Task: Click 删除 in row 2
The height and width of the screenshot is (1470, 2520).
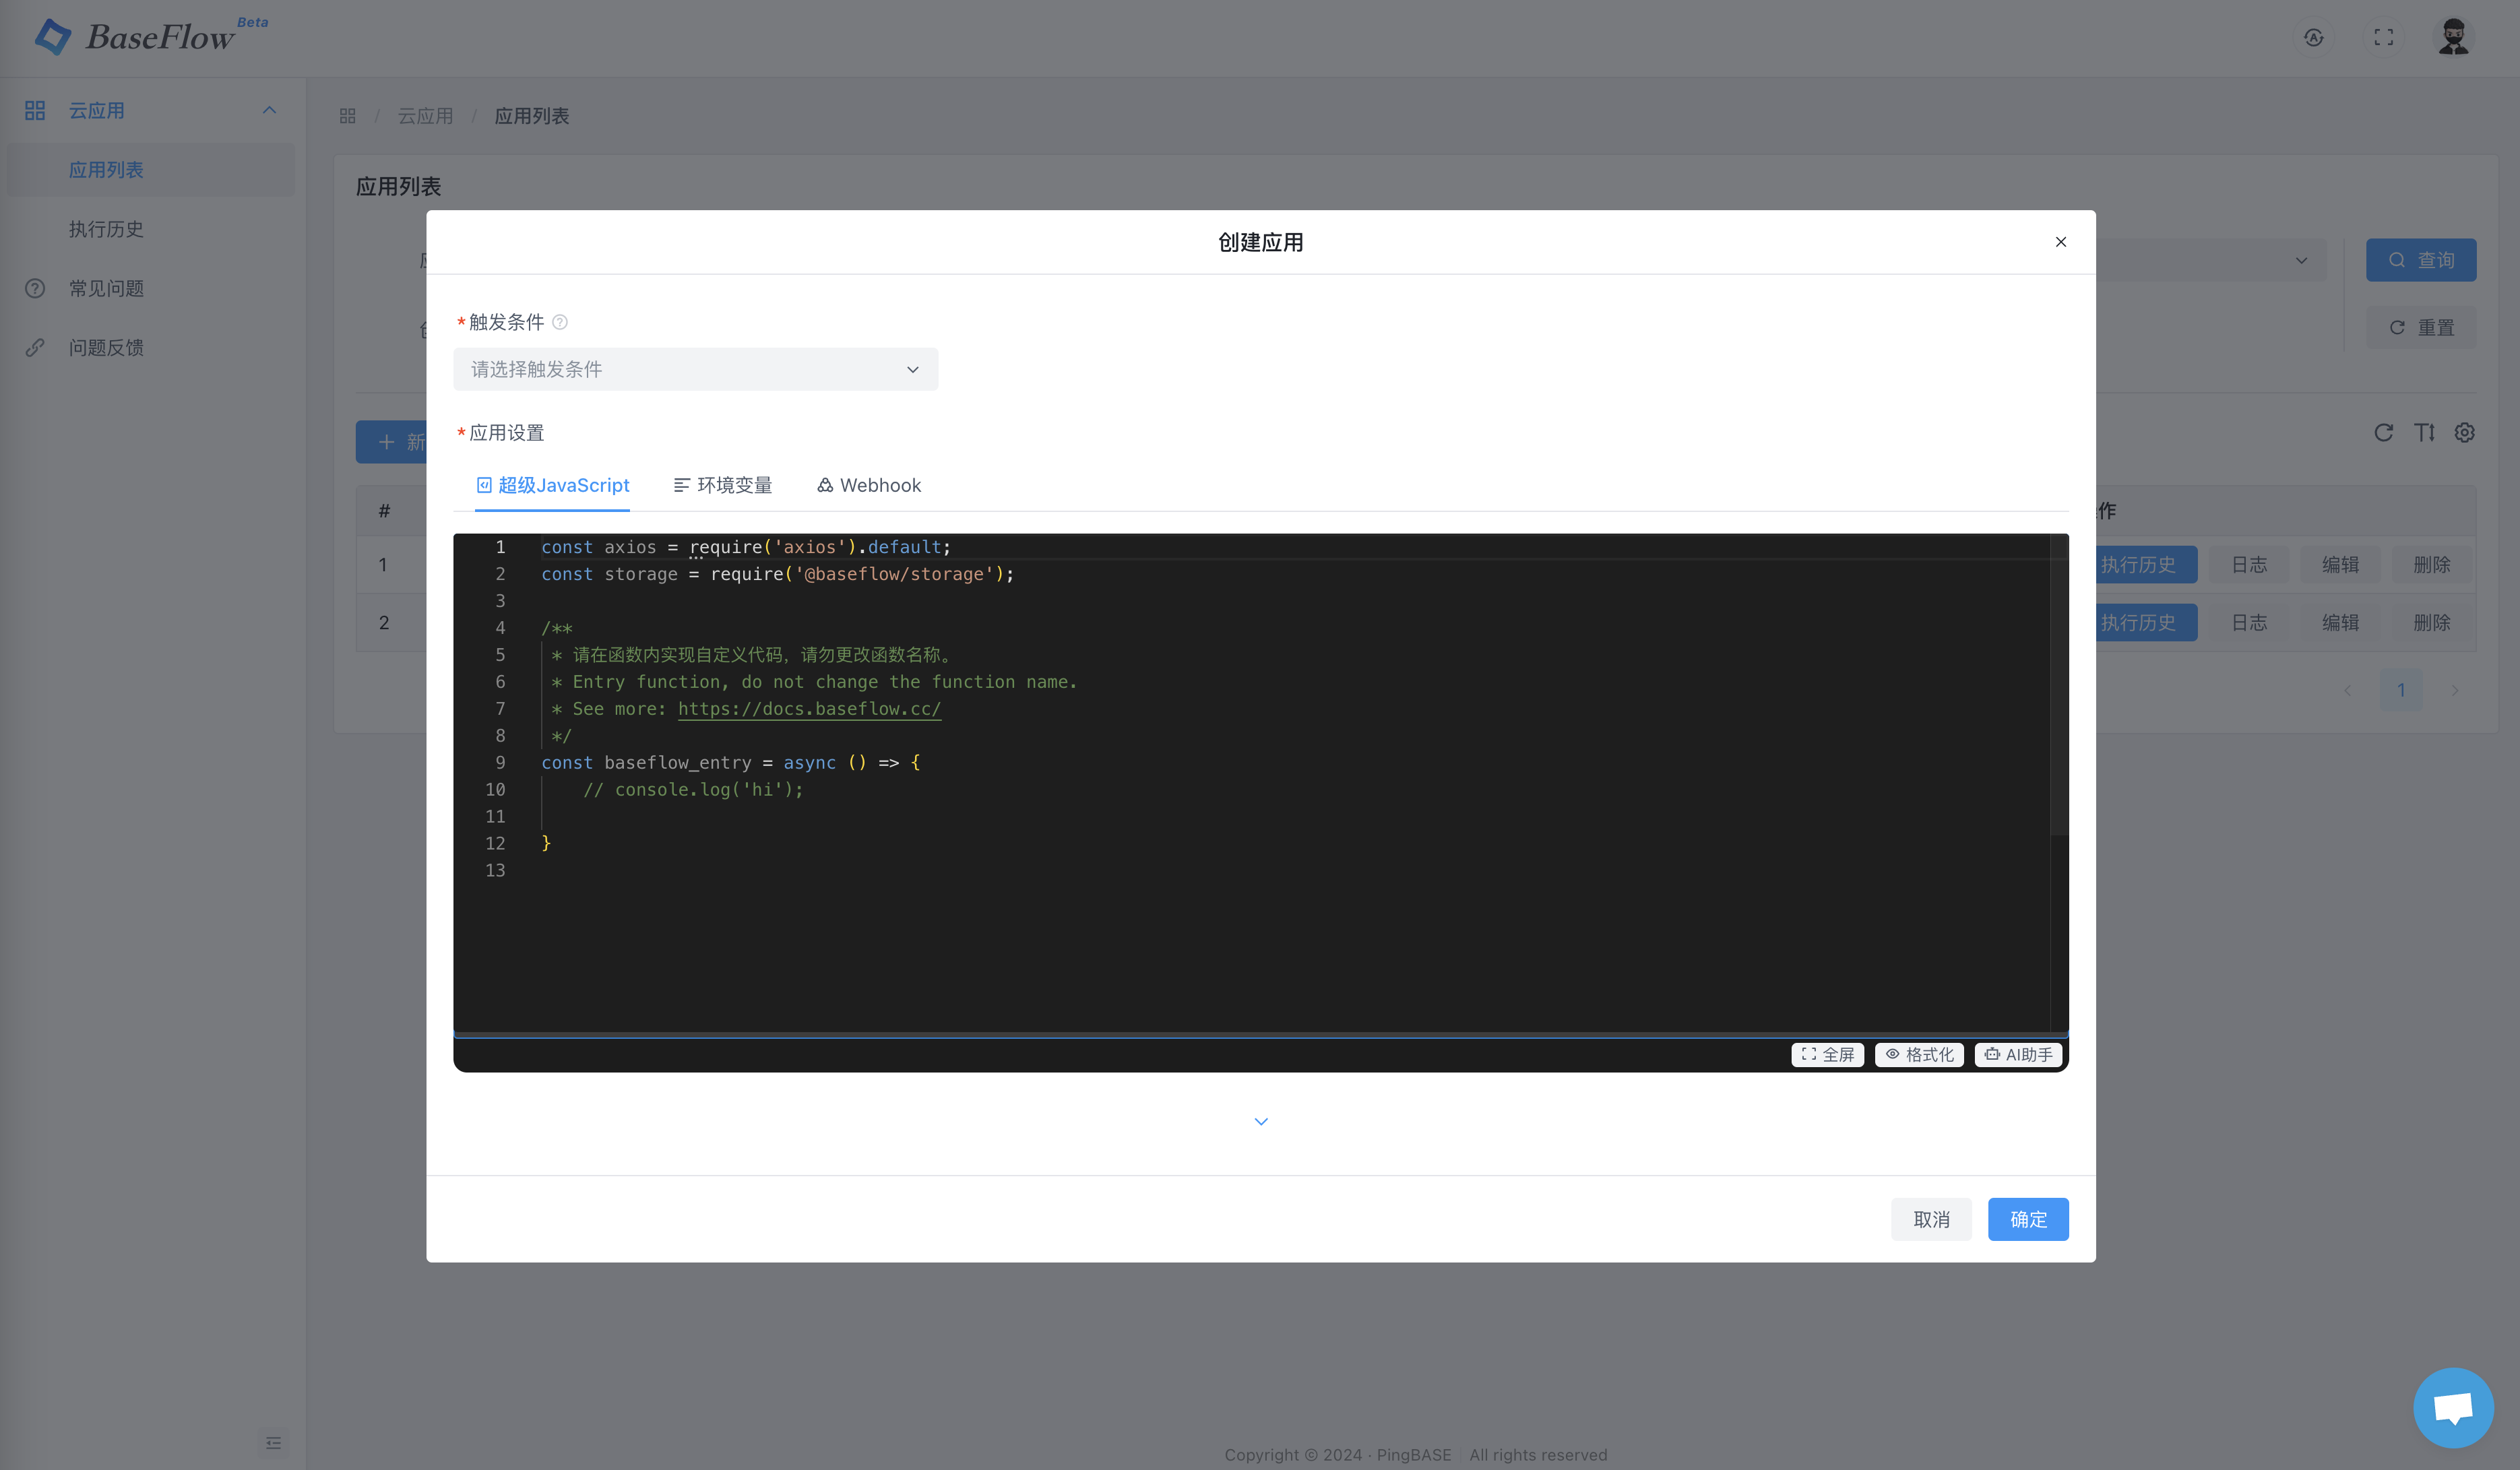Action: pyautogui.click(x=2431, y=623)
